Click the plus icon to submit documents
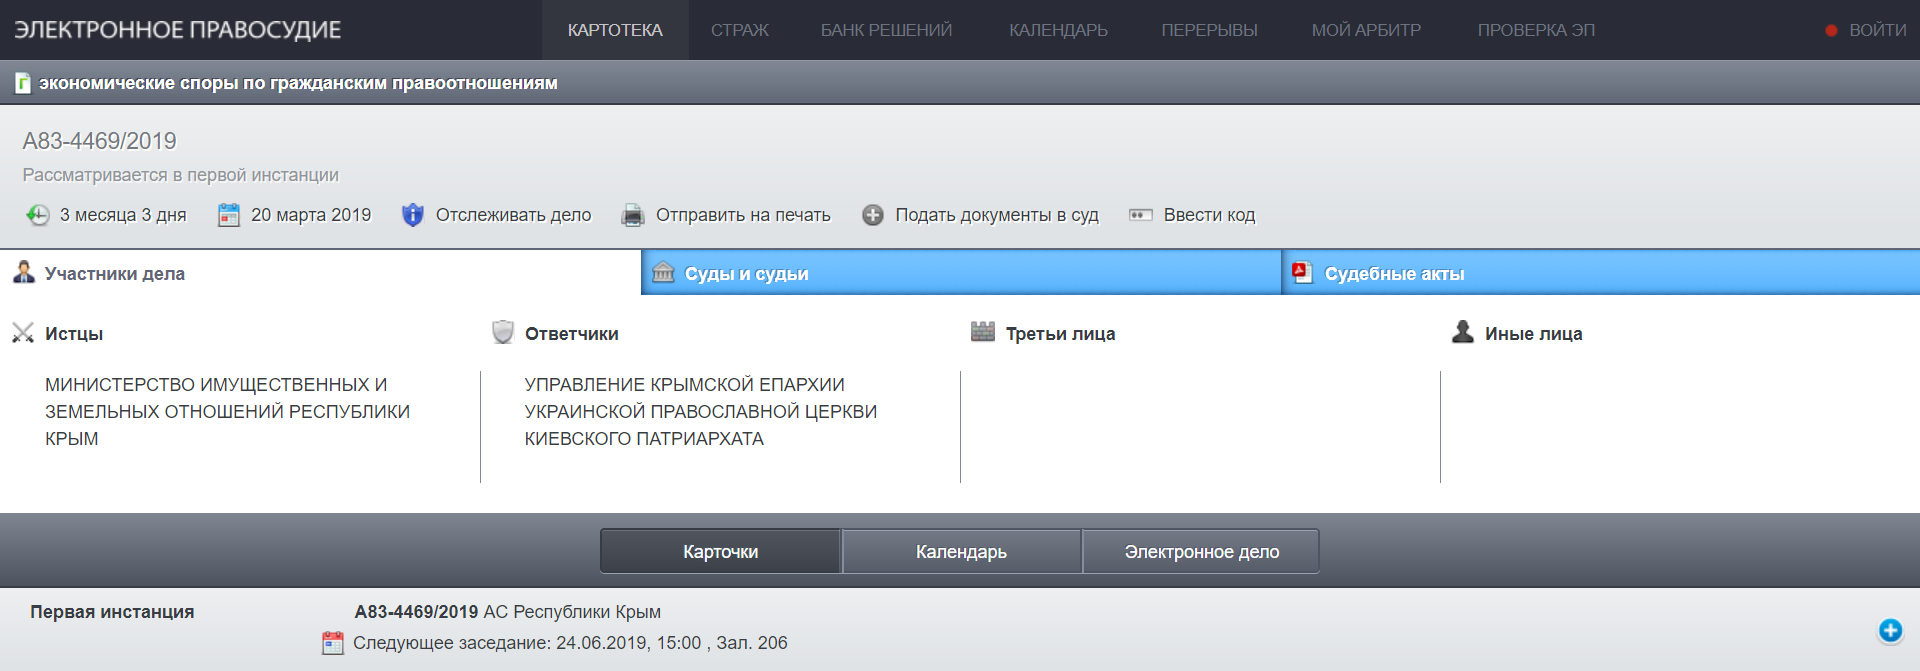Image resolution: width=1920 pixels, height=671 pixels. click(x=873, y=215)
